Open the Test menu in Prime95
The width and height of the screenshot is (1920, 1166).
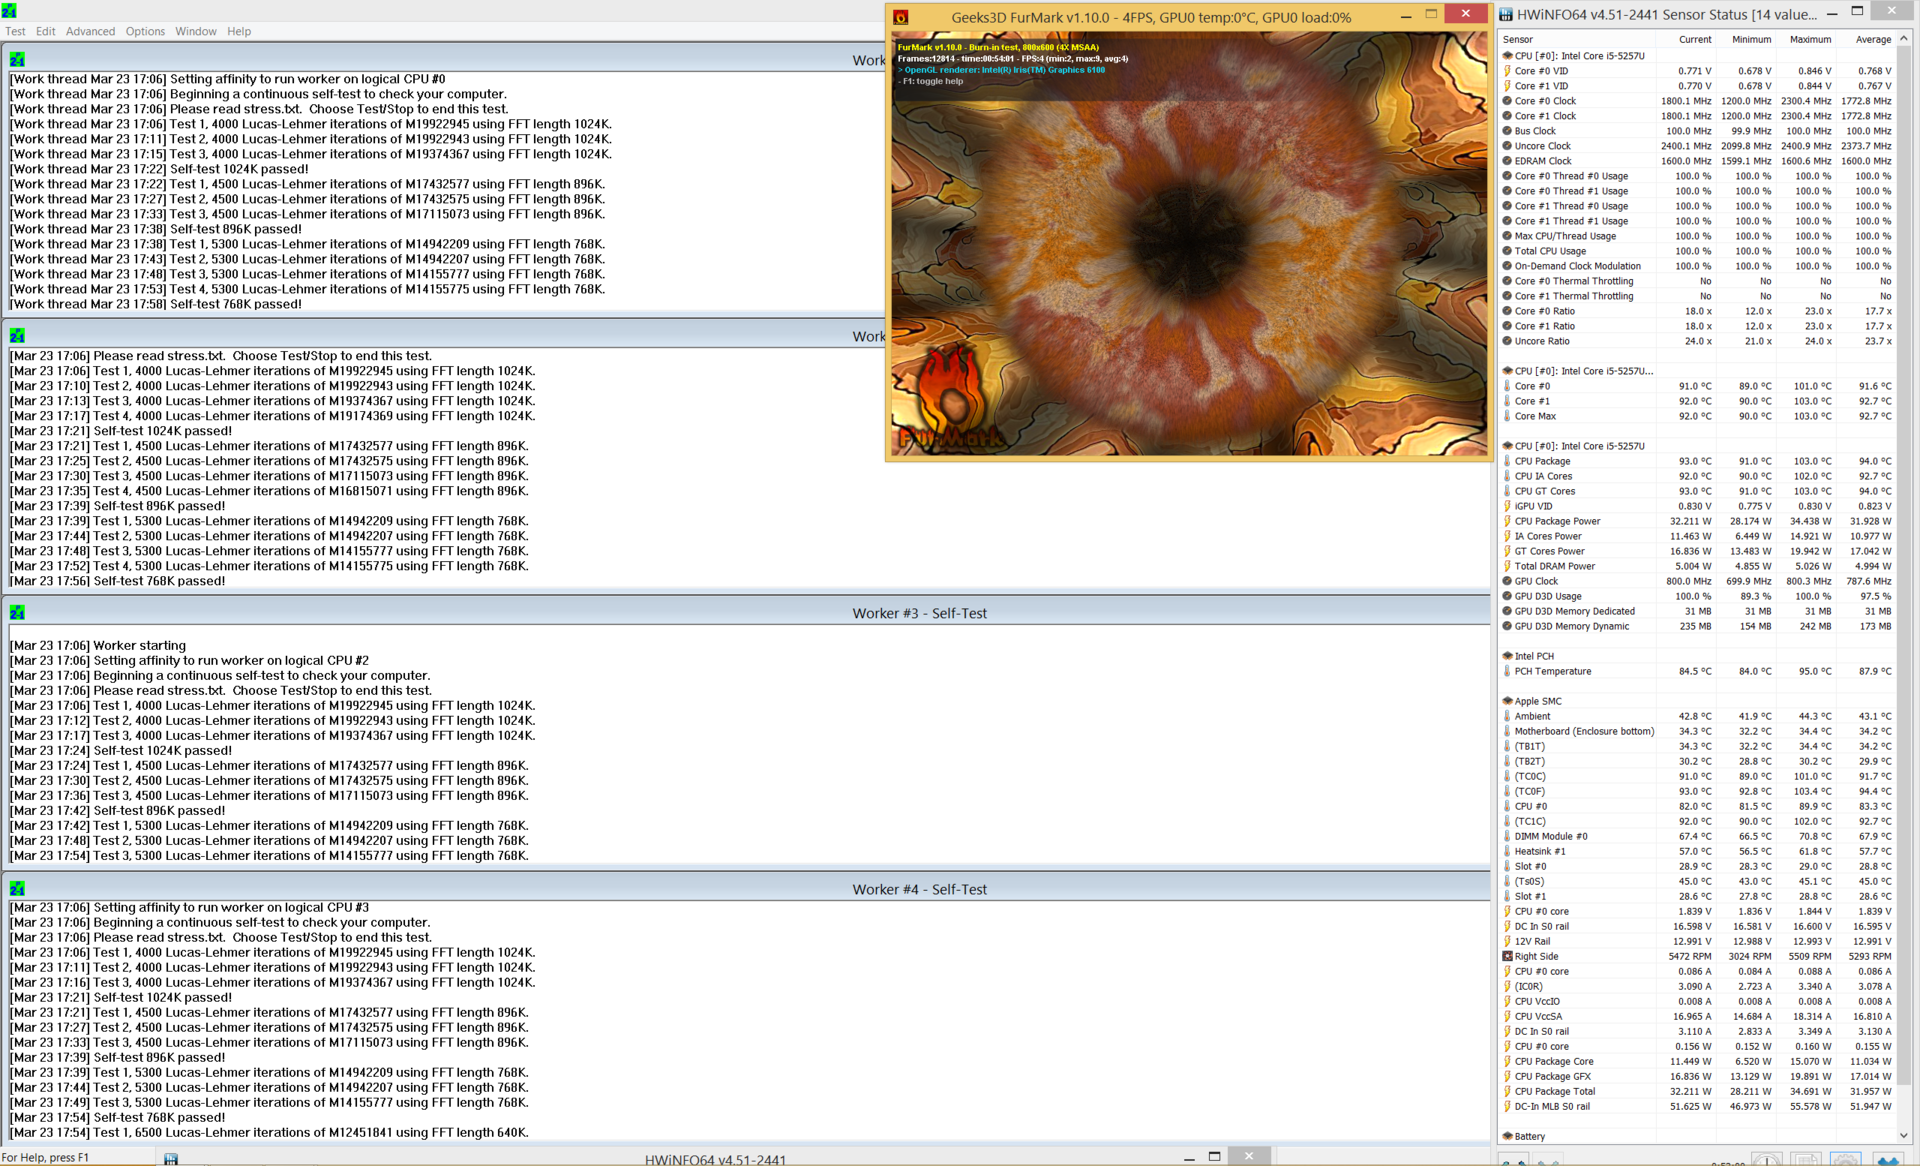[15, 31]
